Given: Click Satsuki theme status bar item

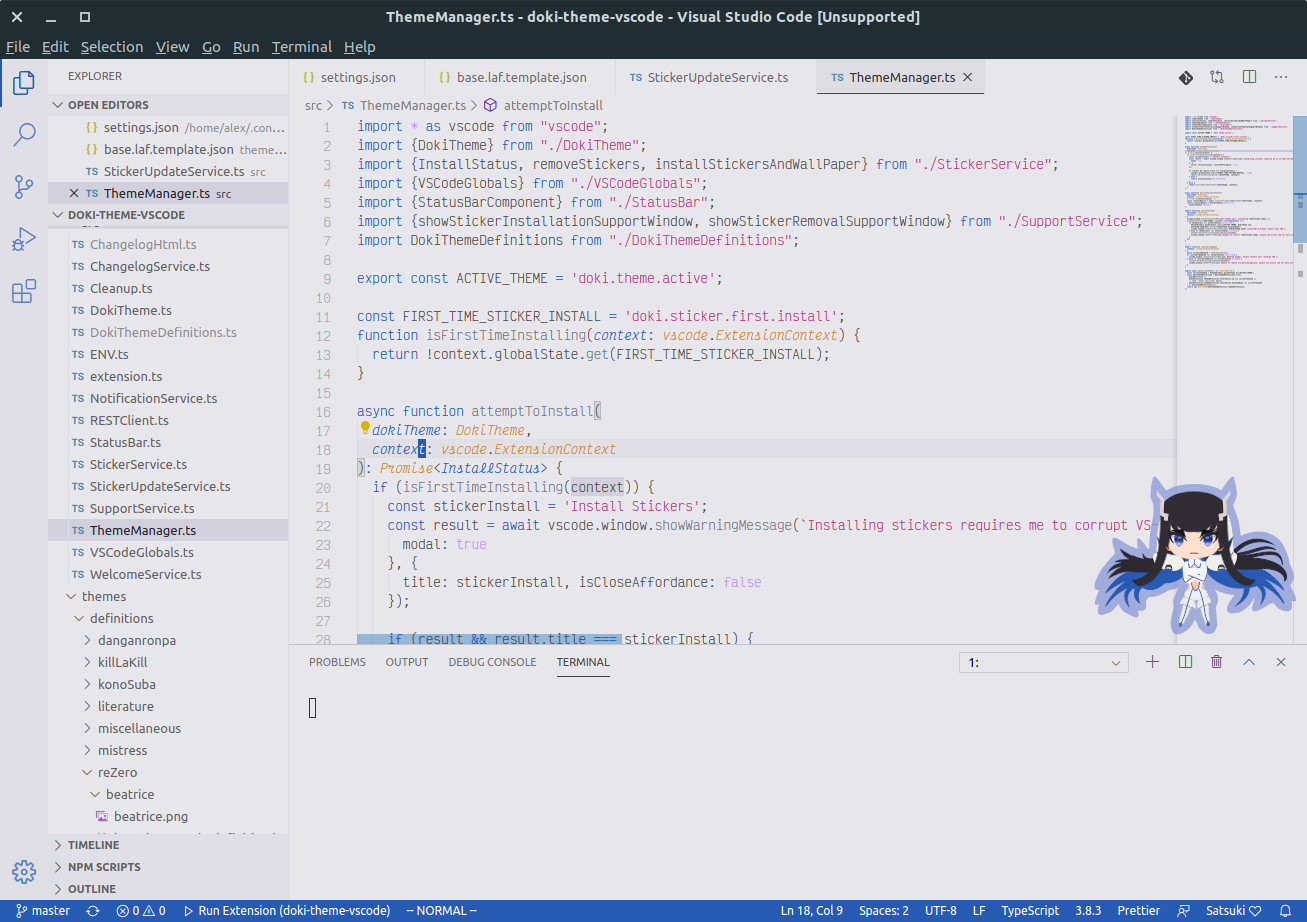Looking at the screenshot, I should [x=1233, y=911].
